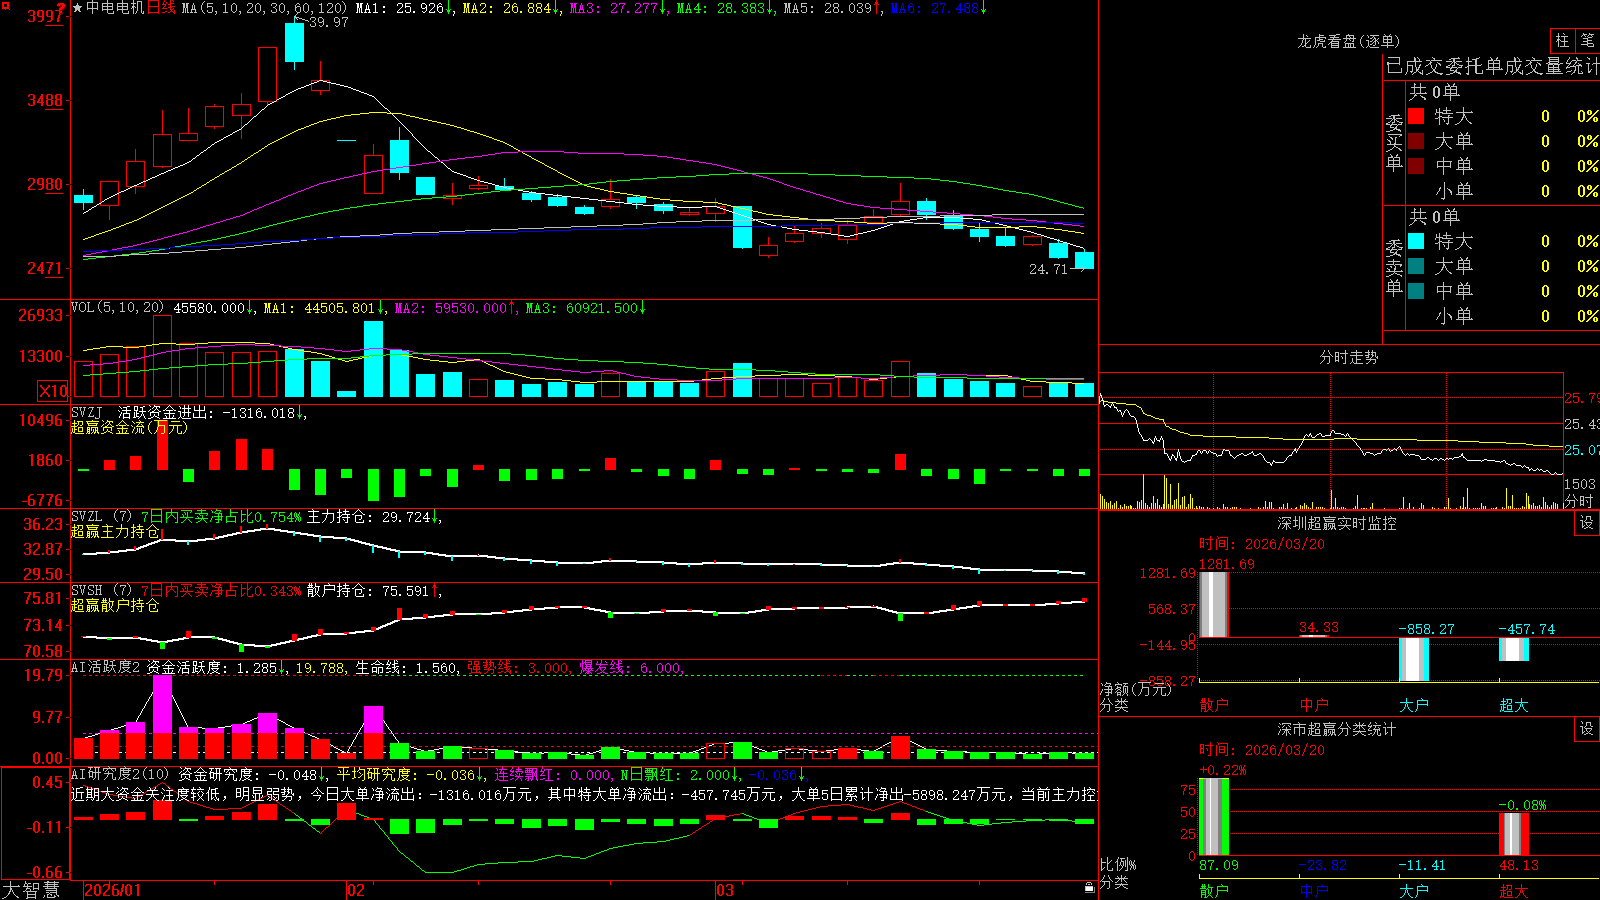Click the 24.71 low price label

coord(1048,269)
